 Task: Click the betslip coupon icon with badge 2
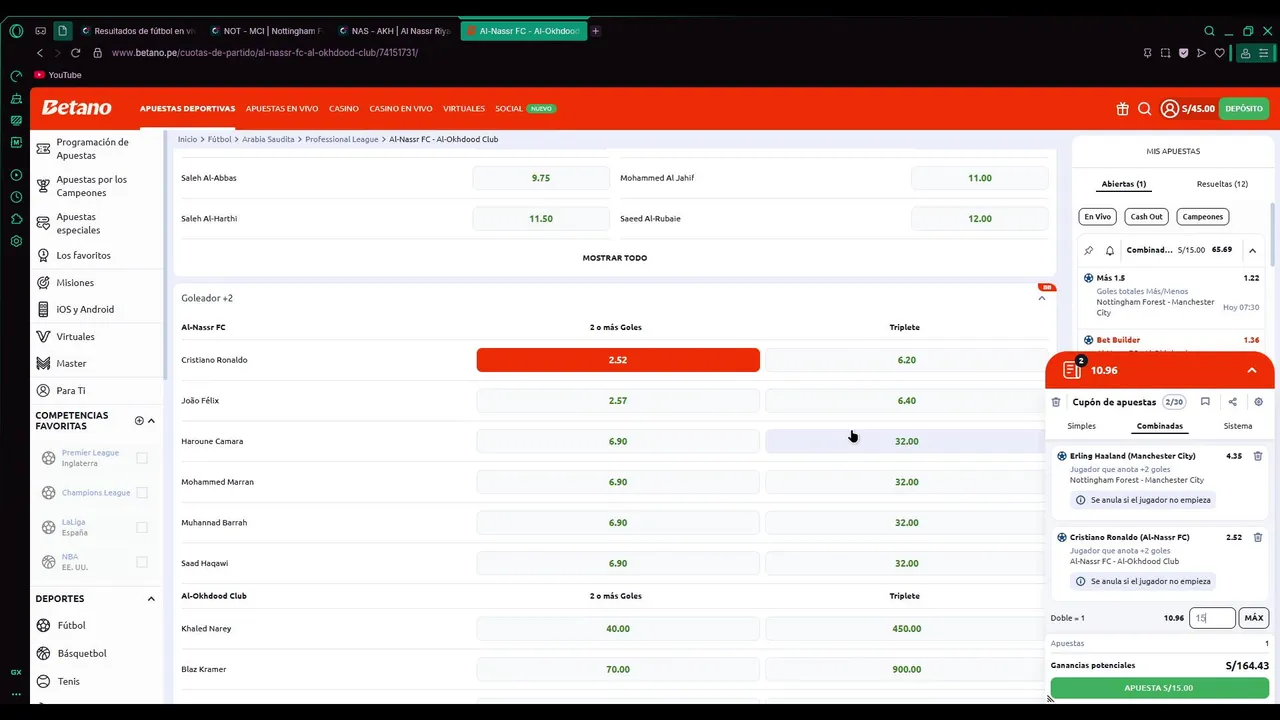point(1073,369)
